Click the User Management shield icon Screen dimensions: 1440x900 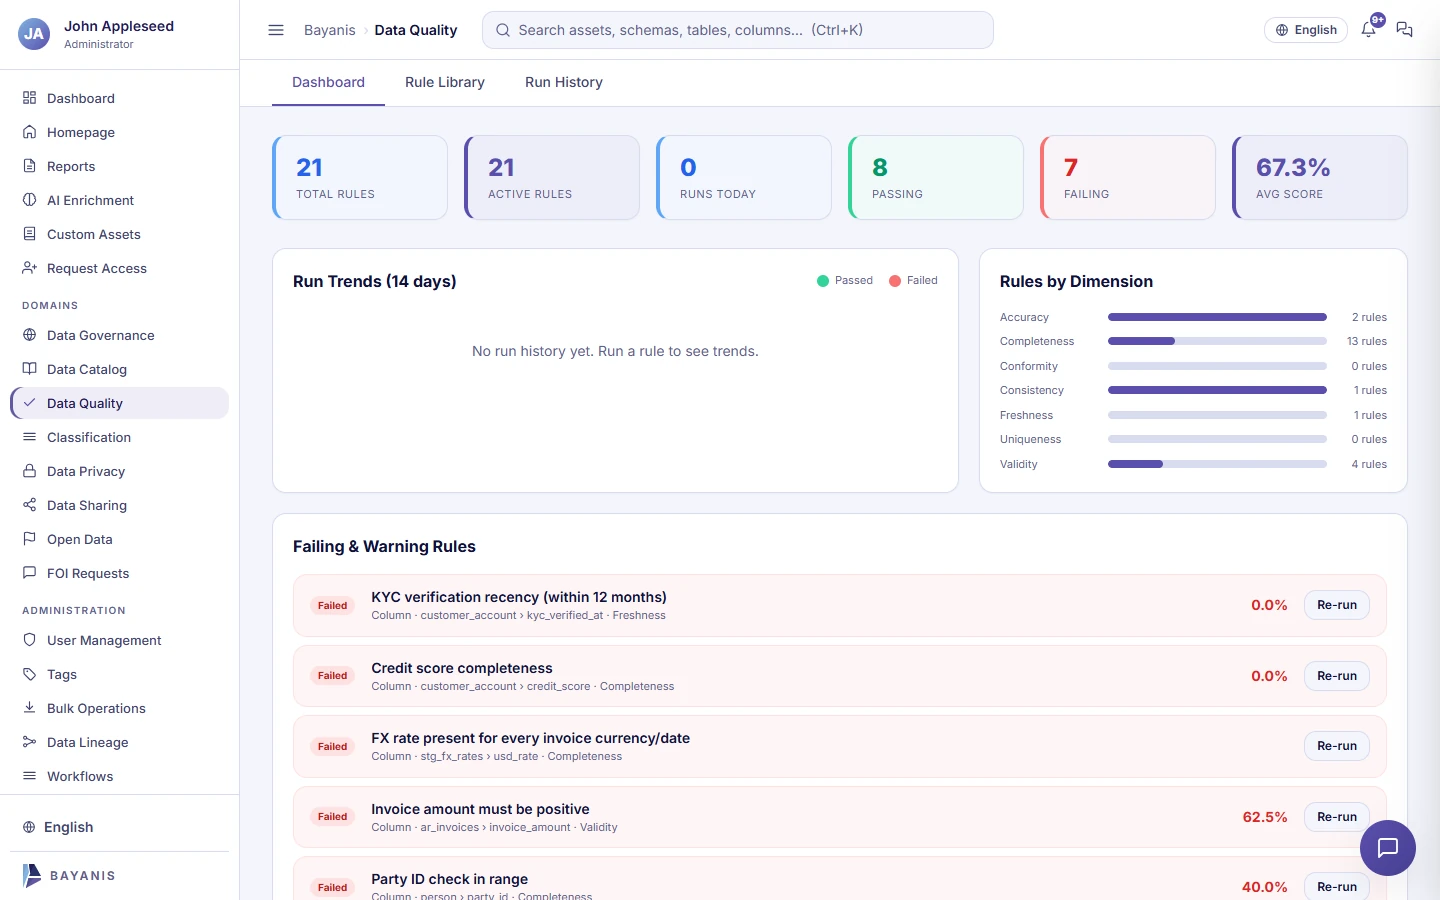point(30,640)
